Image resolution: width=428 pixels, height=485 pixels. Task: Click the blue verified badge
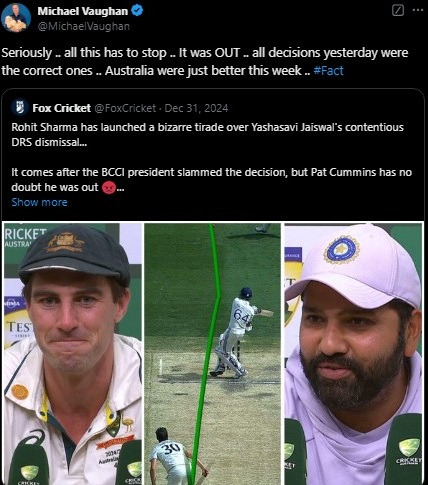(137, 11)
